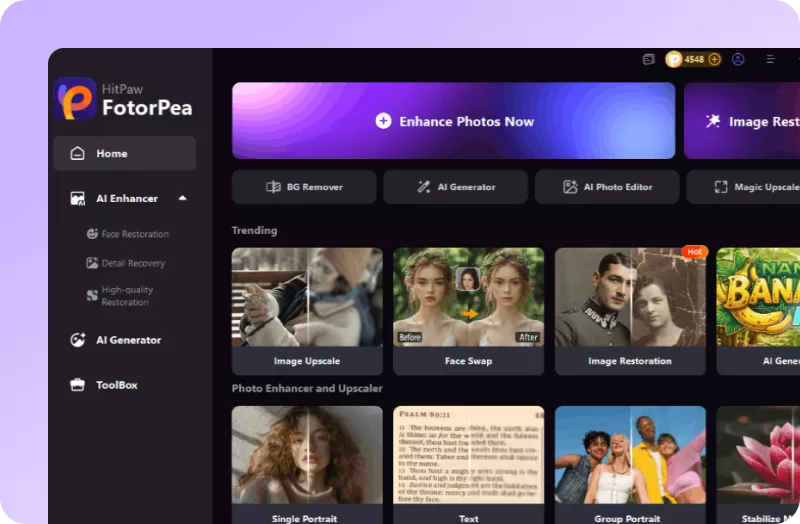Select Face Restoration in sidebar

point(135,234)
